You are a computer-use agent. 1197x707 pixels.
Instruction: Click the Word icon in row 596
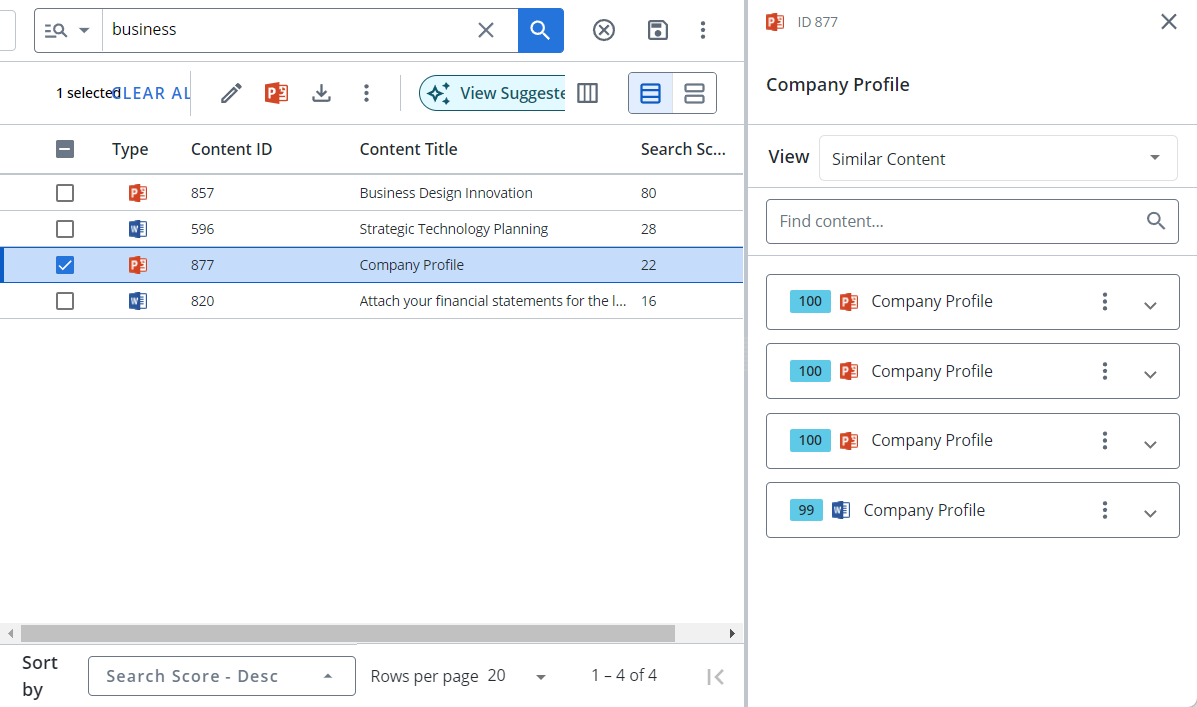pyautogui.click(x=137, y=229)
